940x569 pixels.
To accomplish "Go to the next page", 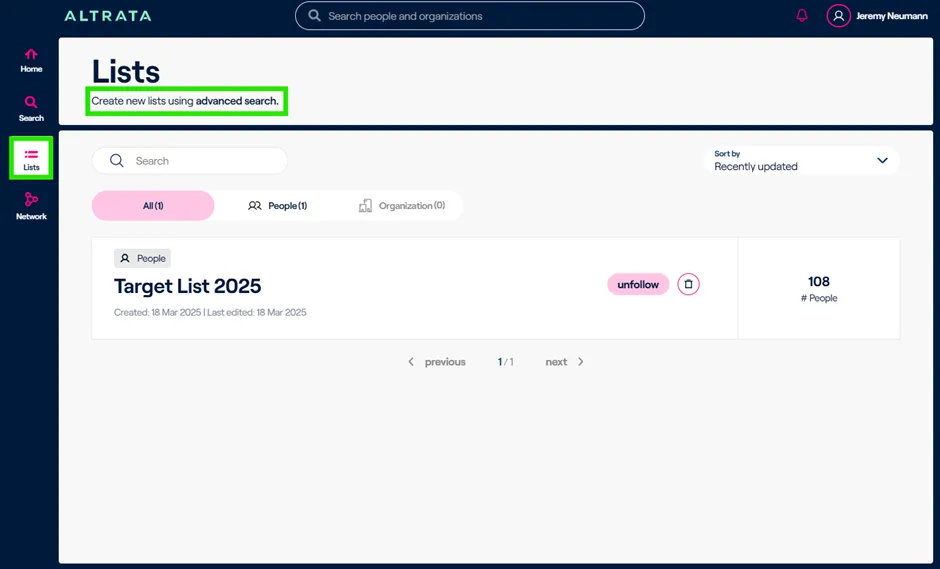I will (564, 362).
